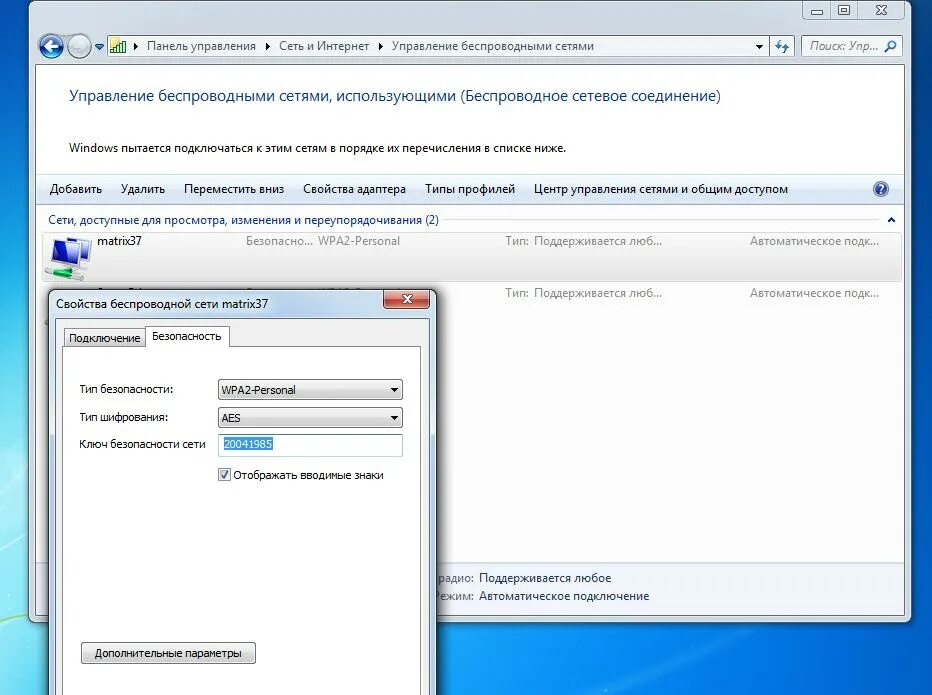
Task: Click the Back navigation arrow button
Action: (51, 46)
